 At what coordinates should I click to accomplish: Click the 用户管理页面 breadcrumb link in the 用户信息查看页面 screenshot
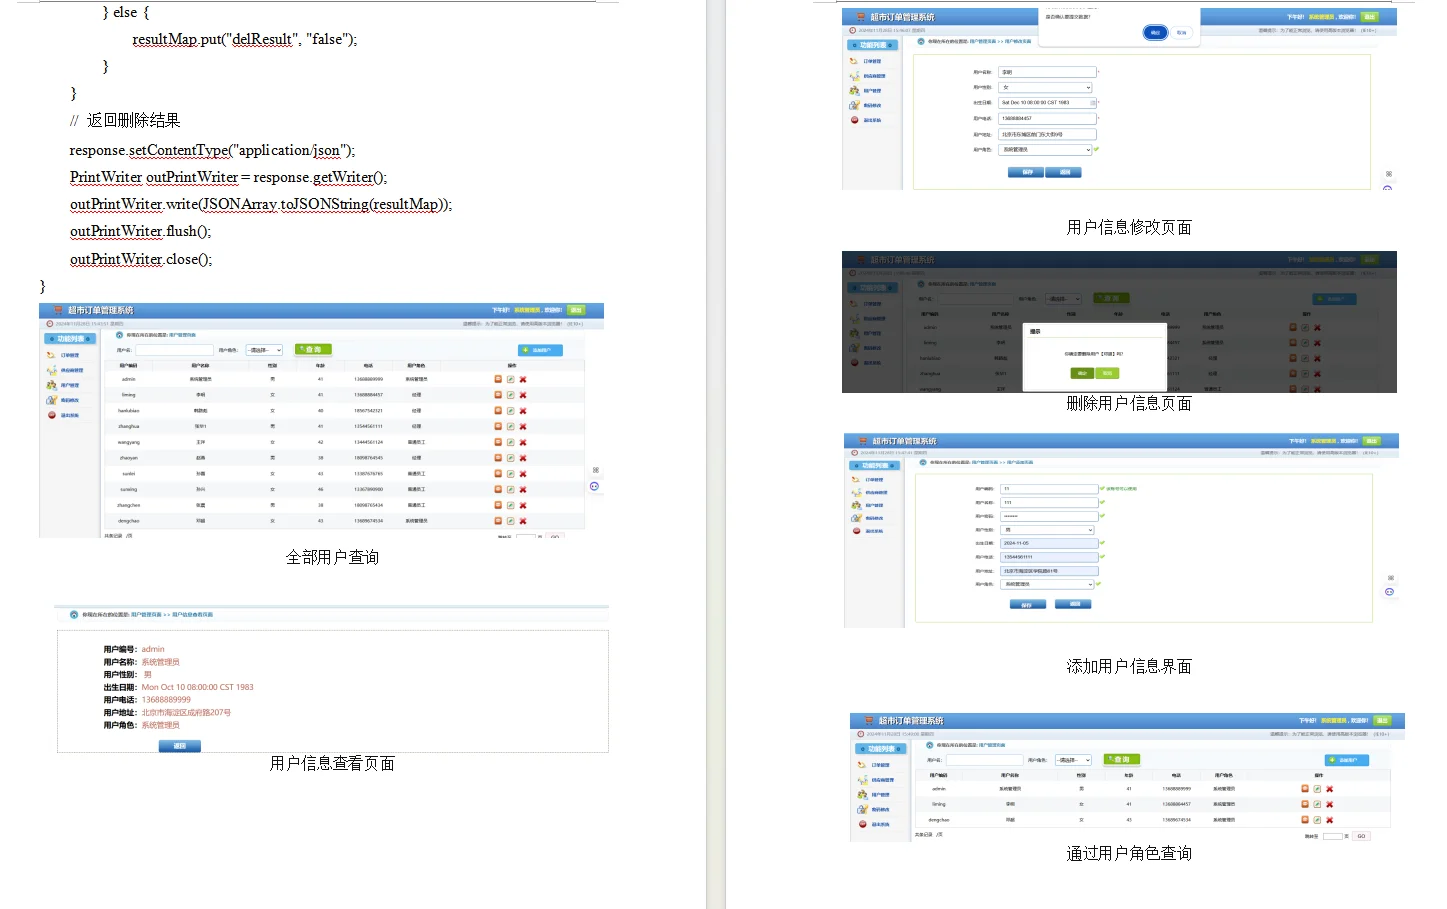point(146,615)
